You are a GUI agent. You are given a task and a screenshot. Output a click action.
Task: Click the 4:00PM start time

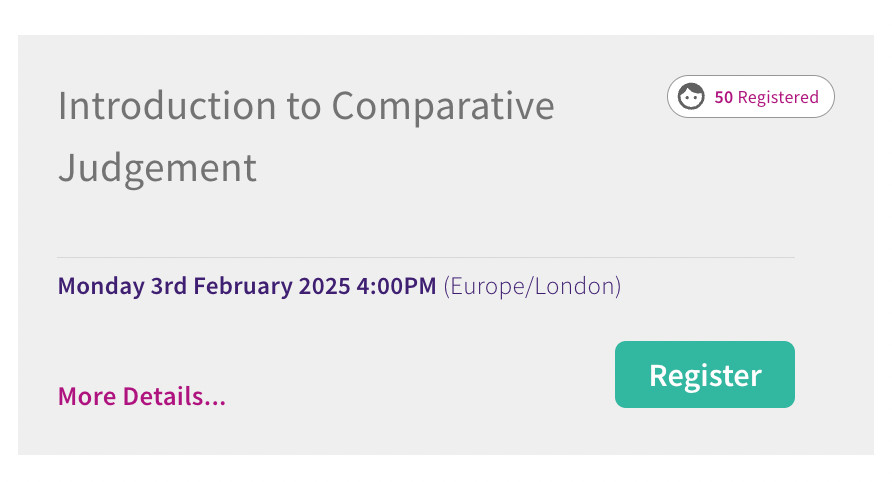click(x=396, y=286)
